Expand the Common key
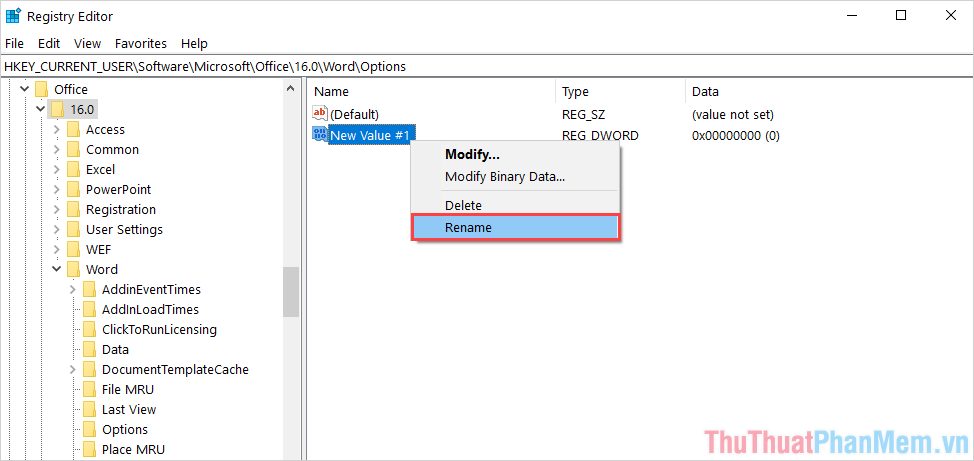 (57, 149)
